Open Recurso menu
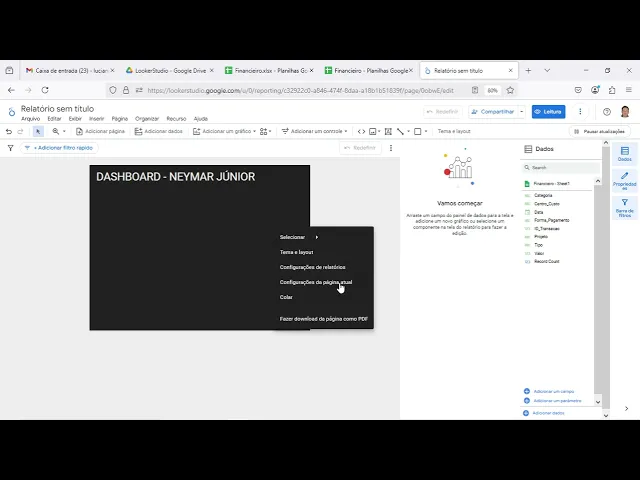The height and width of the screenshot is (480, 640). pyautogui.click(x=176, y=119)
